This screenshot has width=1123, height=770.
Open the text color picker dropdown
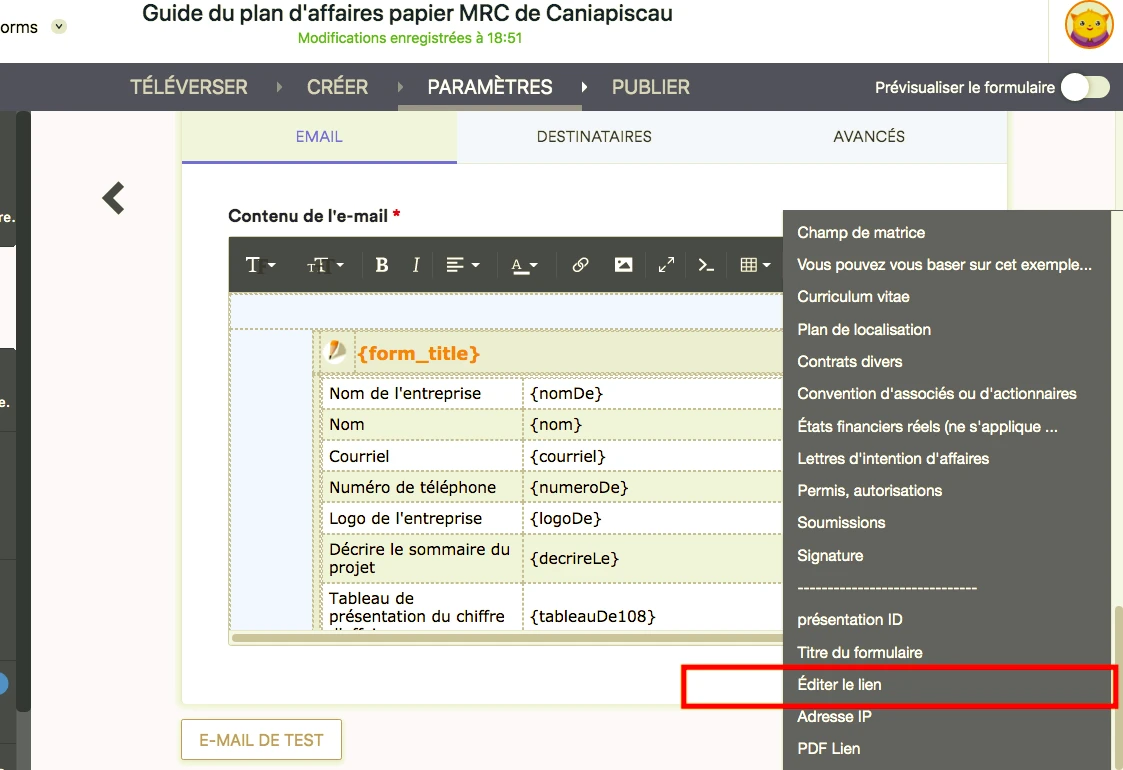pos(524,265)
